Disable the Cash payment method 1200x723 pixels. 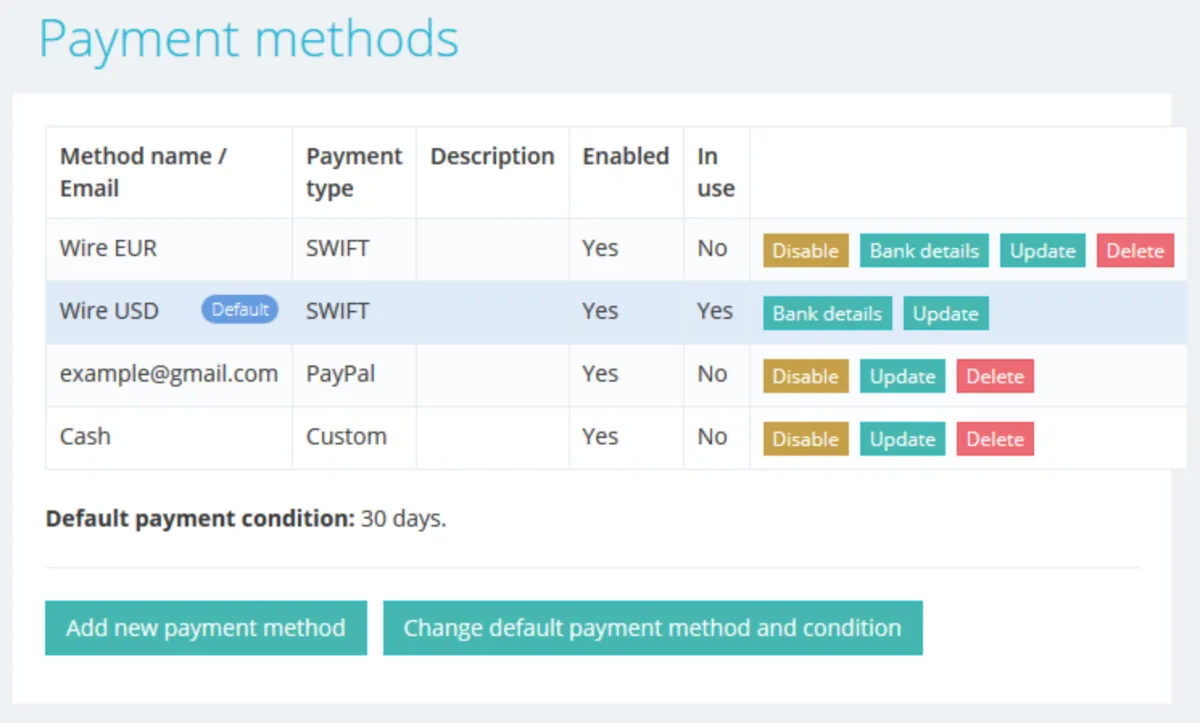coord(805,439)
